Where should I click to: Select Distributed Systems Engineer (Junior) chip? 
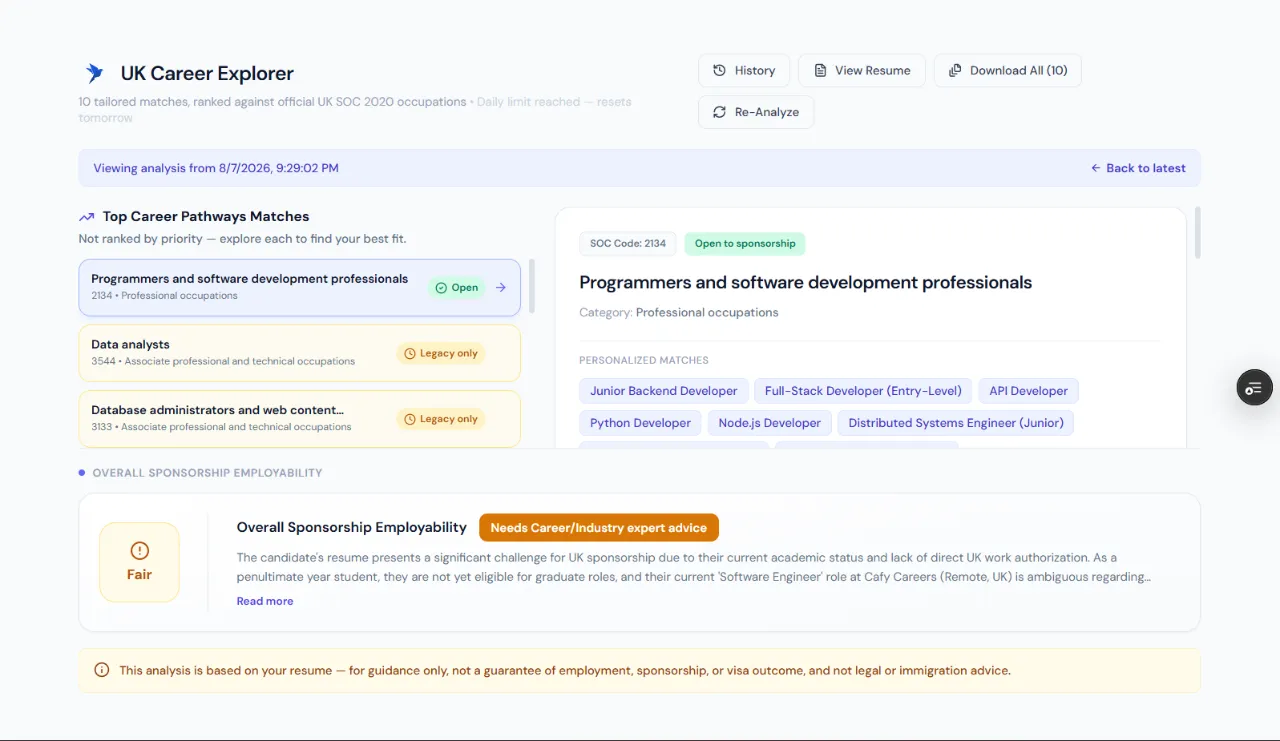(956, 423)
